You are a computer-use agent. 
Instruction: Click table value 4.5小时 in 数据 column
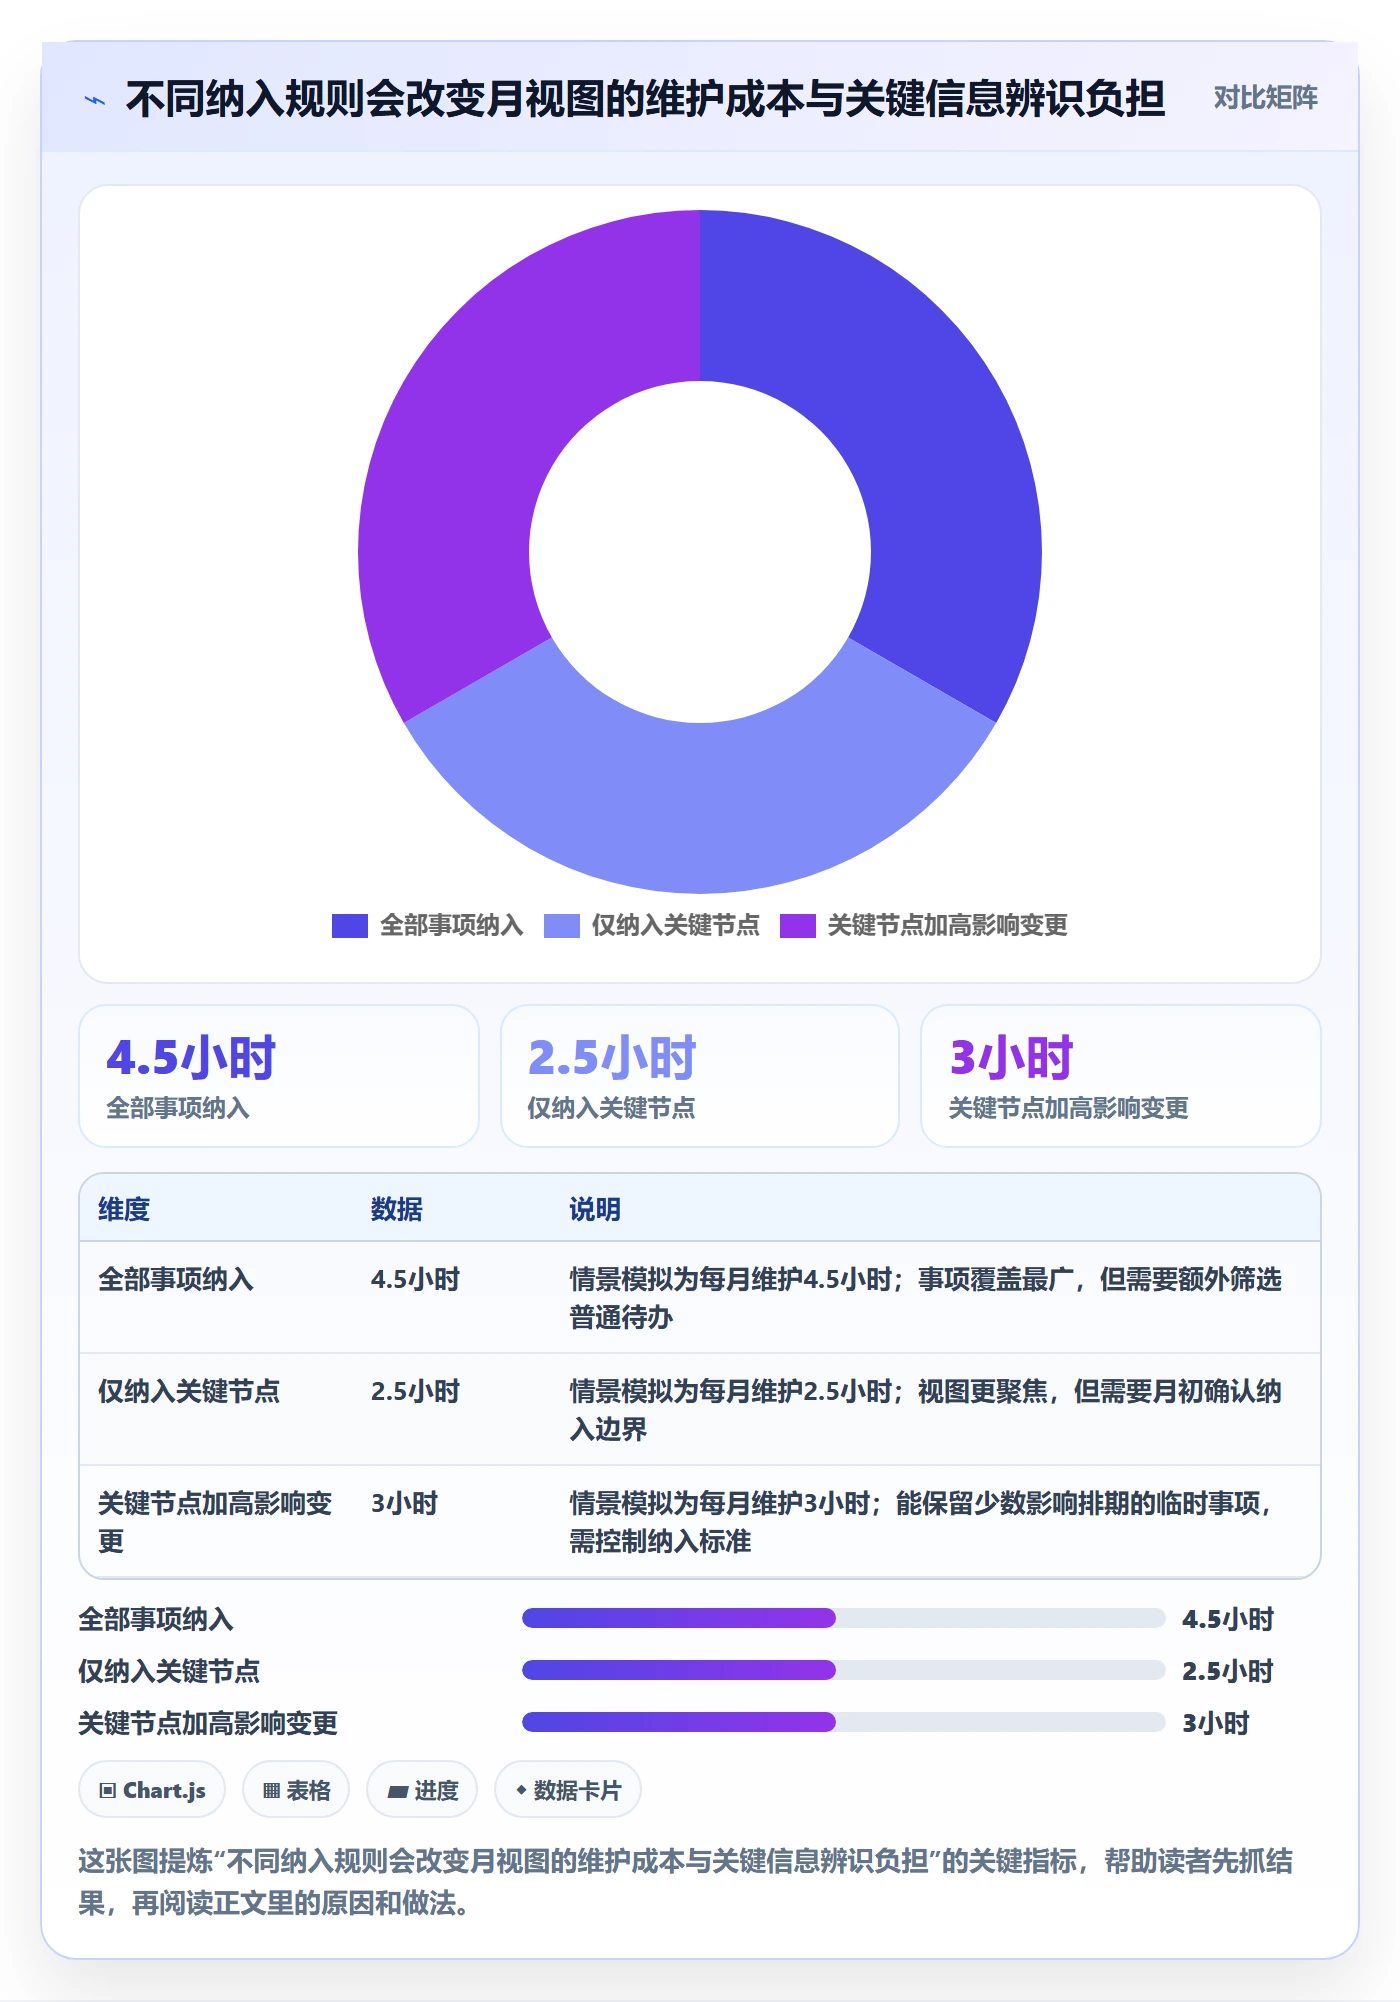point(415,1279)
